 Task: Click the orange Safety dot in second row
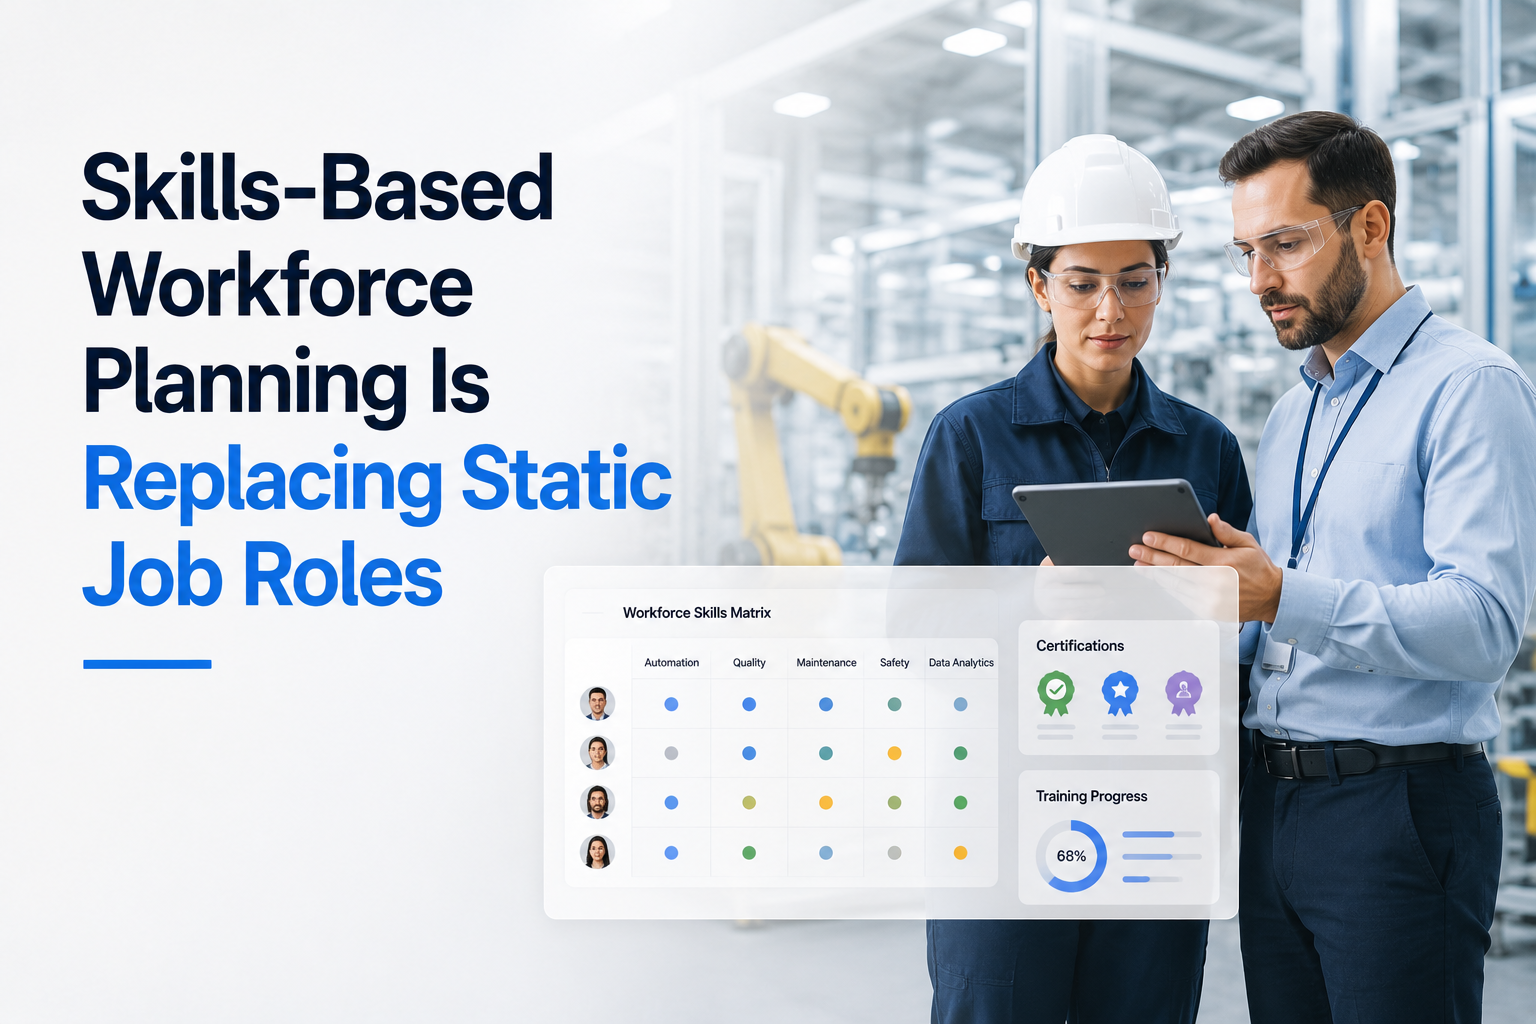click(894, 753)
